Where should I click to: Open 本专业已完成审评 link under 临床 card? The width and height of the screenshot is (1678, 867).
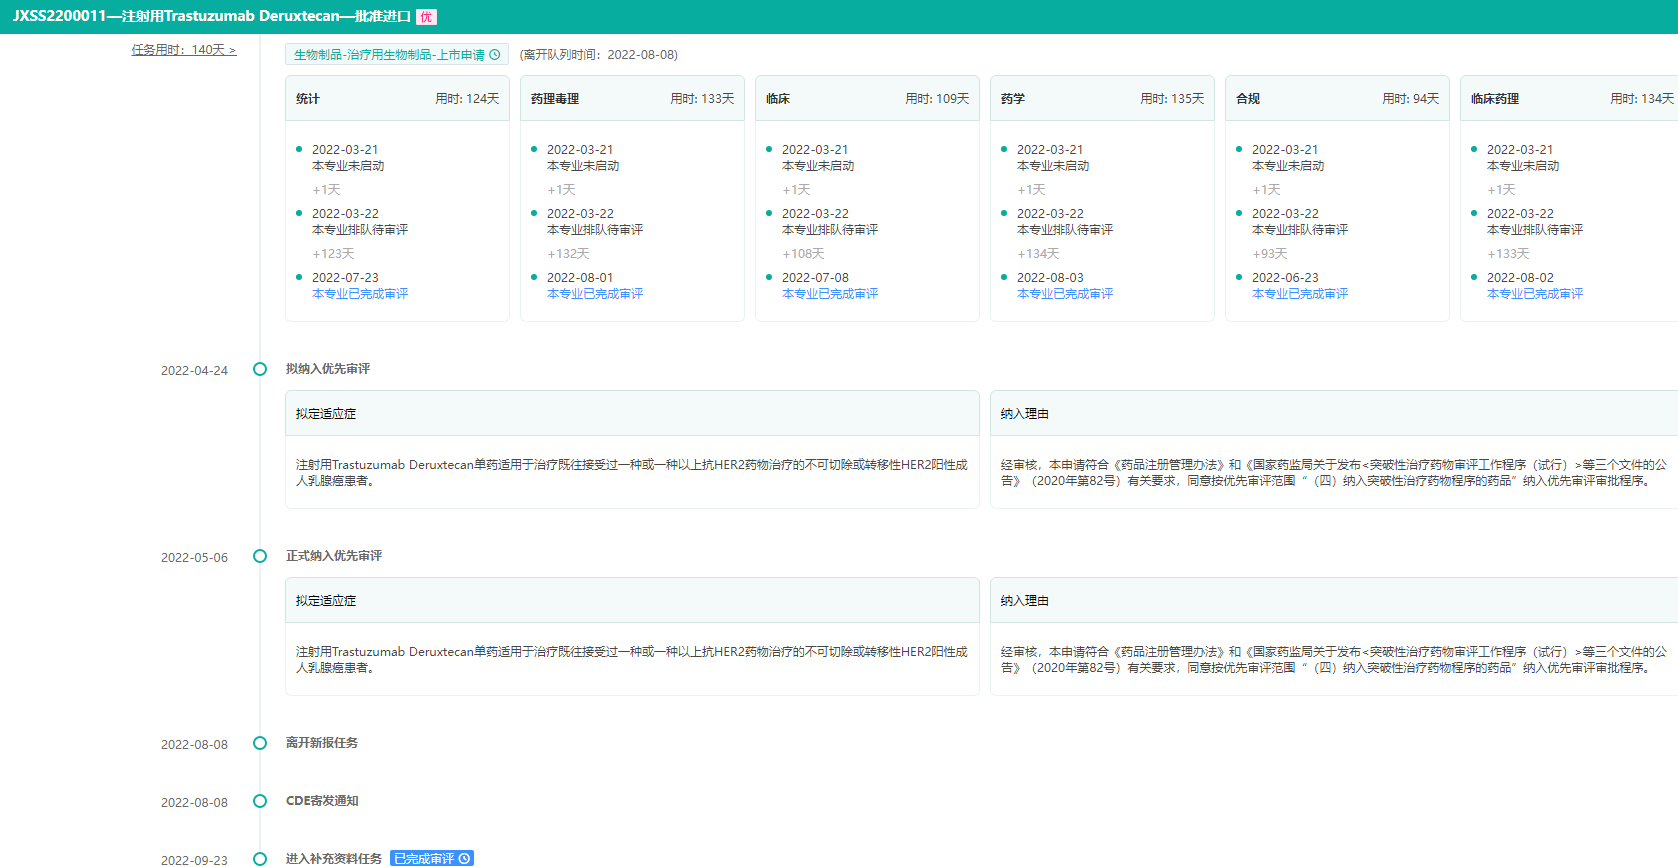(830, 294)
